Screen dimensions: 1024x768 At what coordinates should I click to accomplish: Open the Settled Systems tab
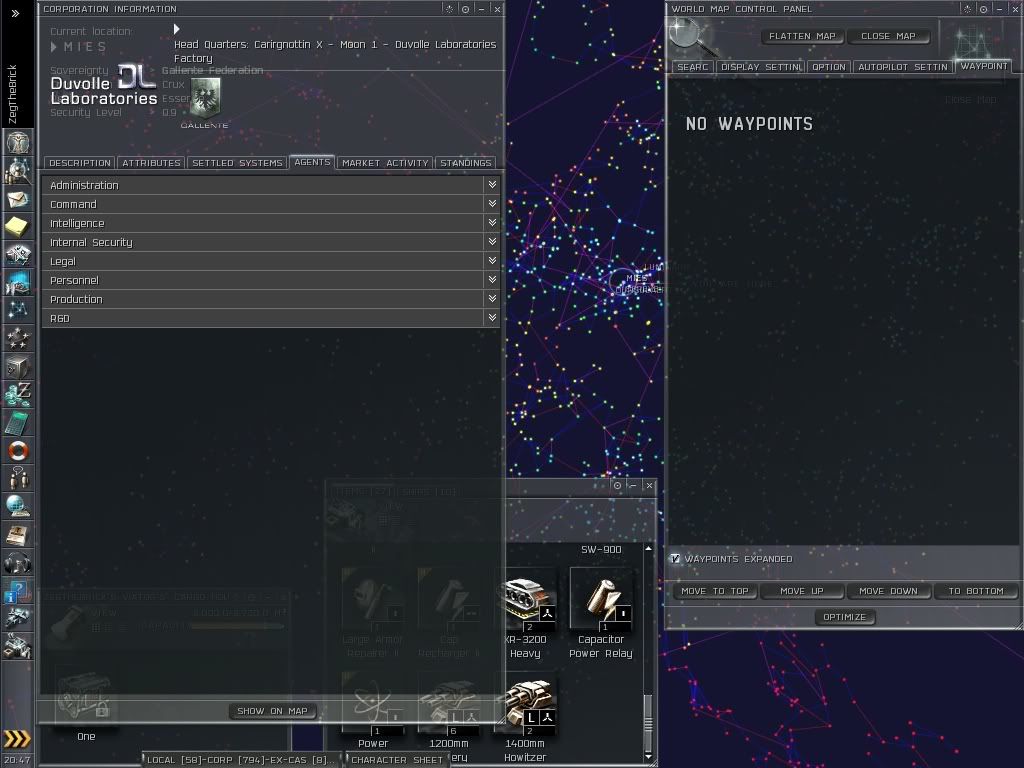[x=237, y=163]
